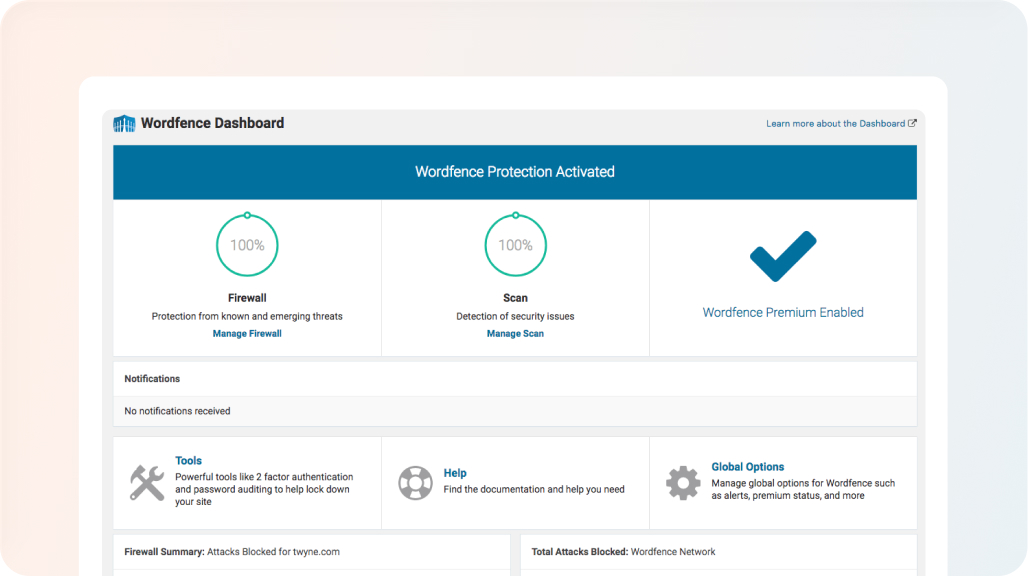Click the Global Options gear icon
Viewport: 1028px width, 576px height.
coord(683,483)
